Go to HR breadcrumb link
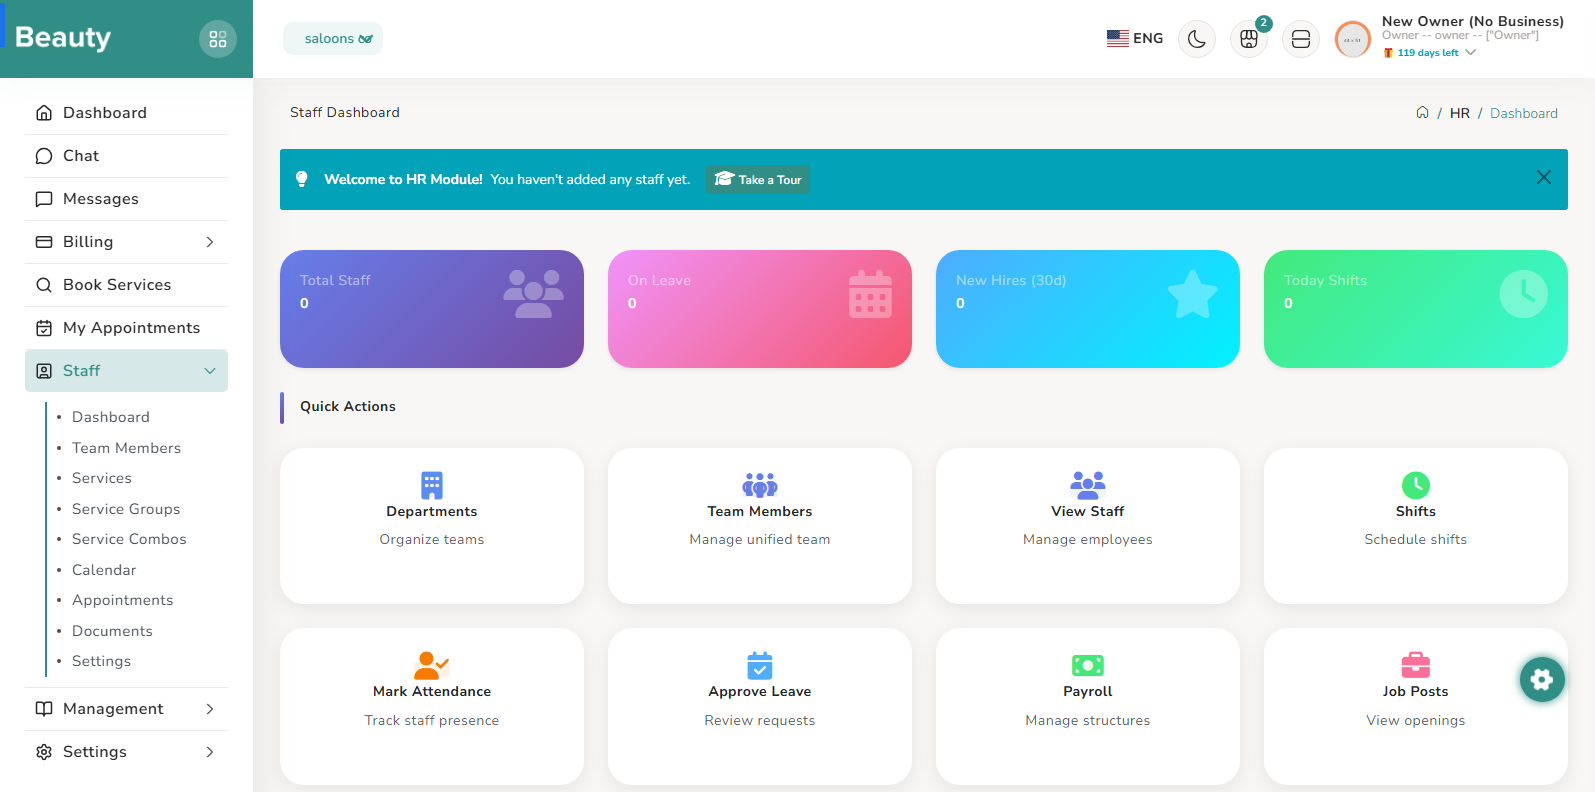 point(1460,113)
